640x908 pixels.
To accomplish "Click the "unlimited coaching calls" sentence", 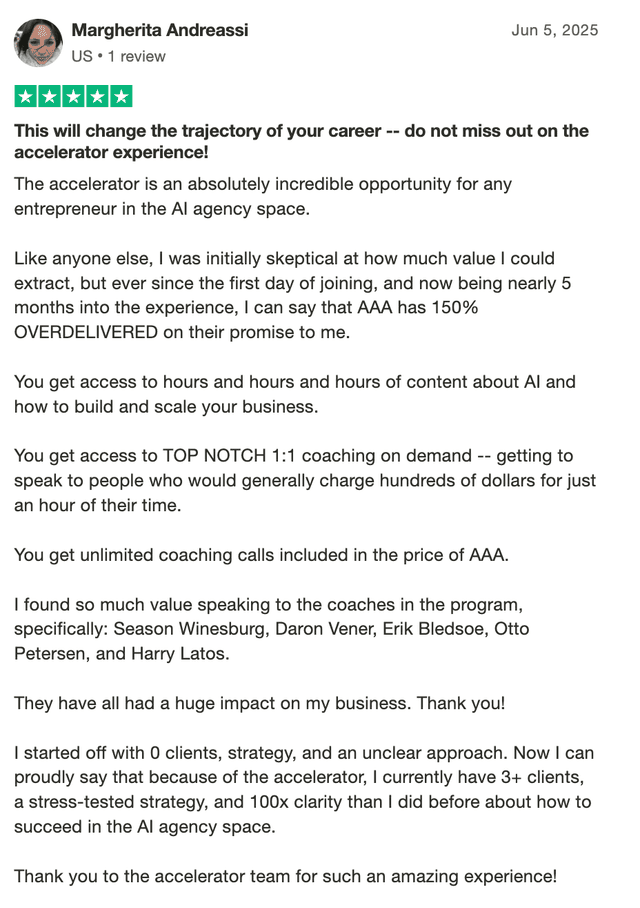I will (x=260, y=554).
